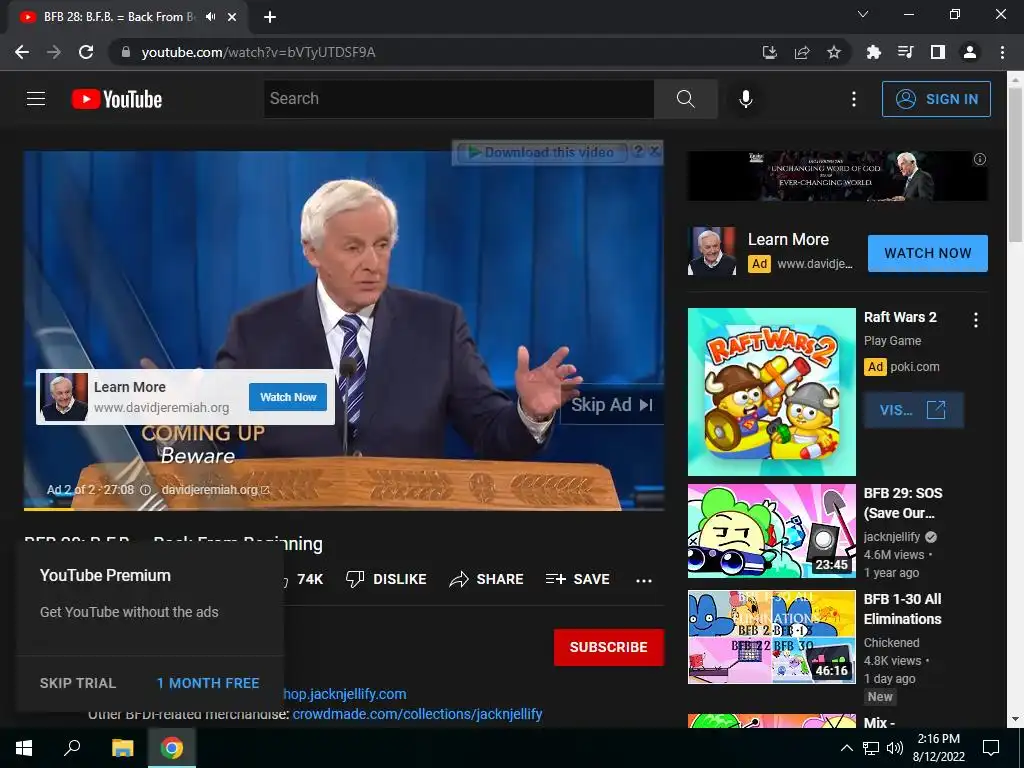This screenshot has height=768, width=1024.
Task: Click BFB 1-30 All Eliminations title
Action: coord(903,609)
